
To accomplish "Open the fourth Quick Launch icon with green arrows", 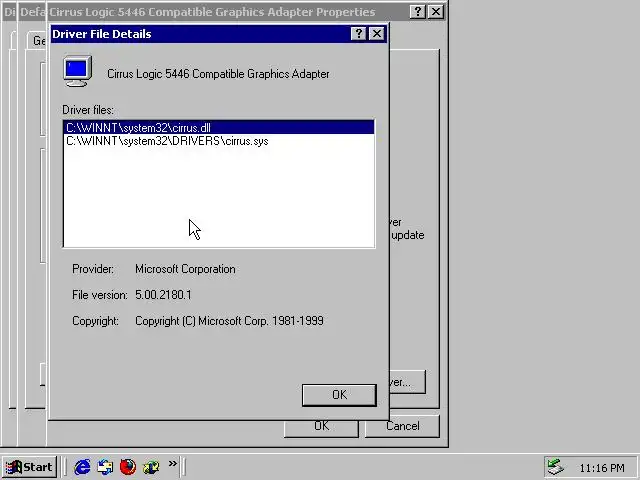I will [151, 467].
